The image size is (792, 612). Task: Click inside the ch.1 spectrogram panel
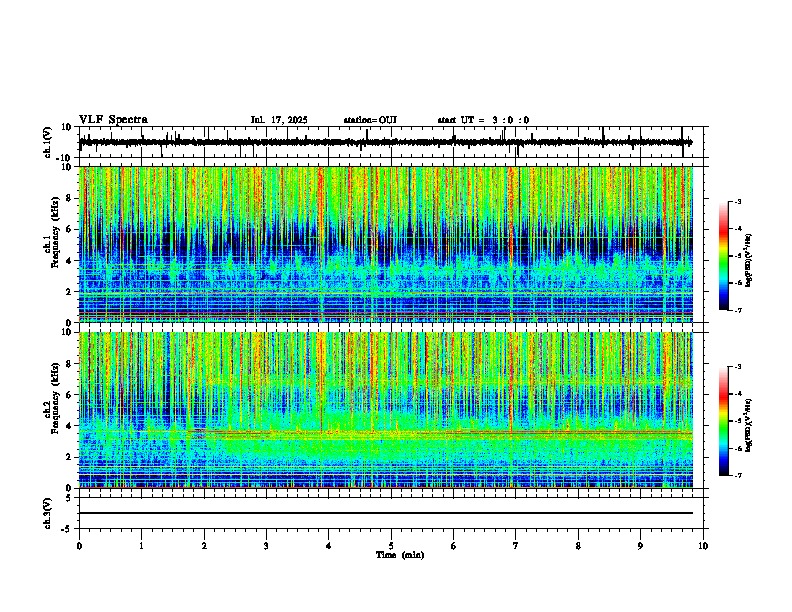click(x=385, y=244)
